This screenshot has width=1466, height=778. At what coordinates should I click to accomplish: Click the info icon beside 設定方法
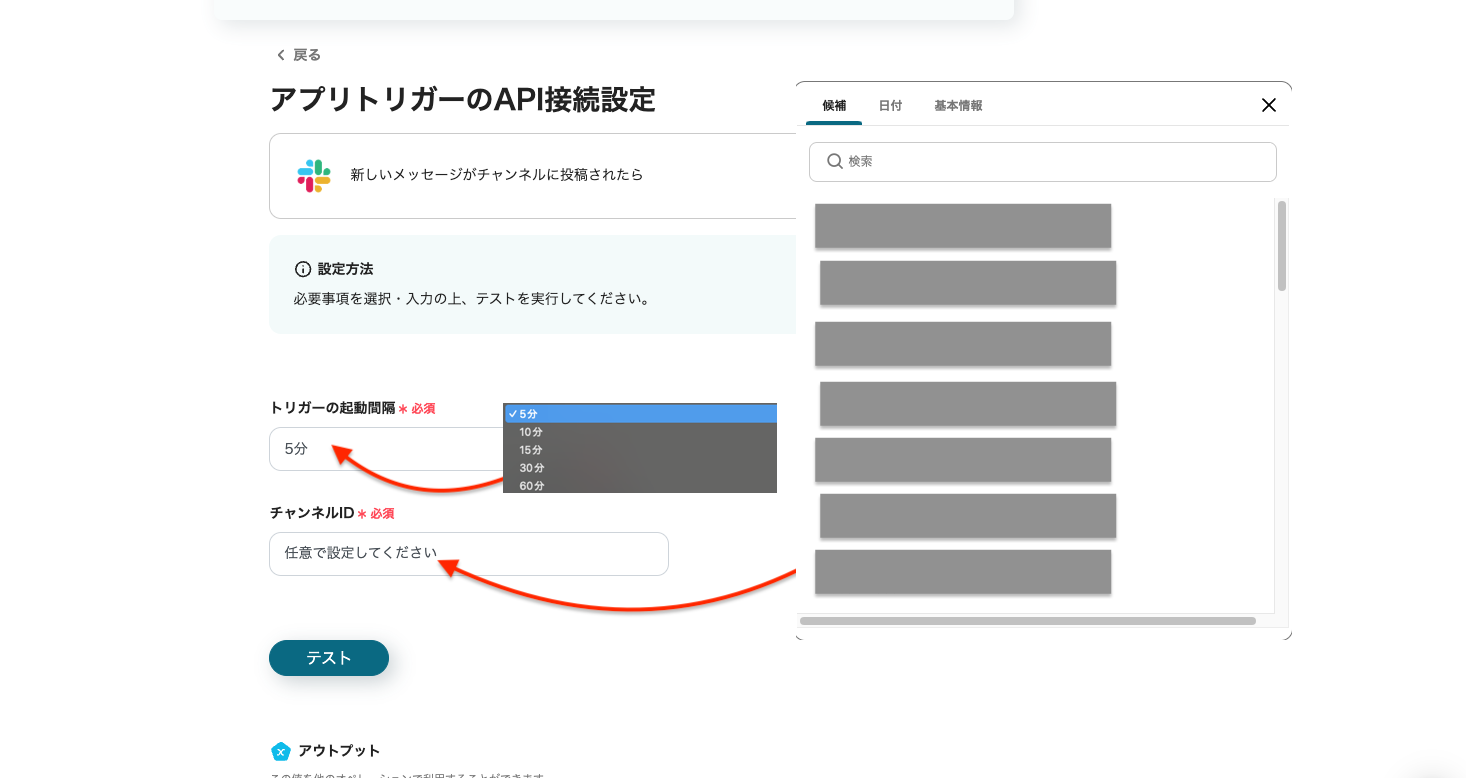(x=303, y=269)
